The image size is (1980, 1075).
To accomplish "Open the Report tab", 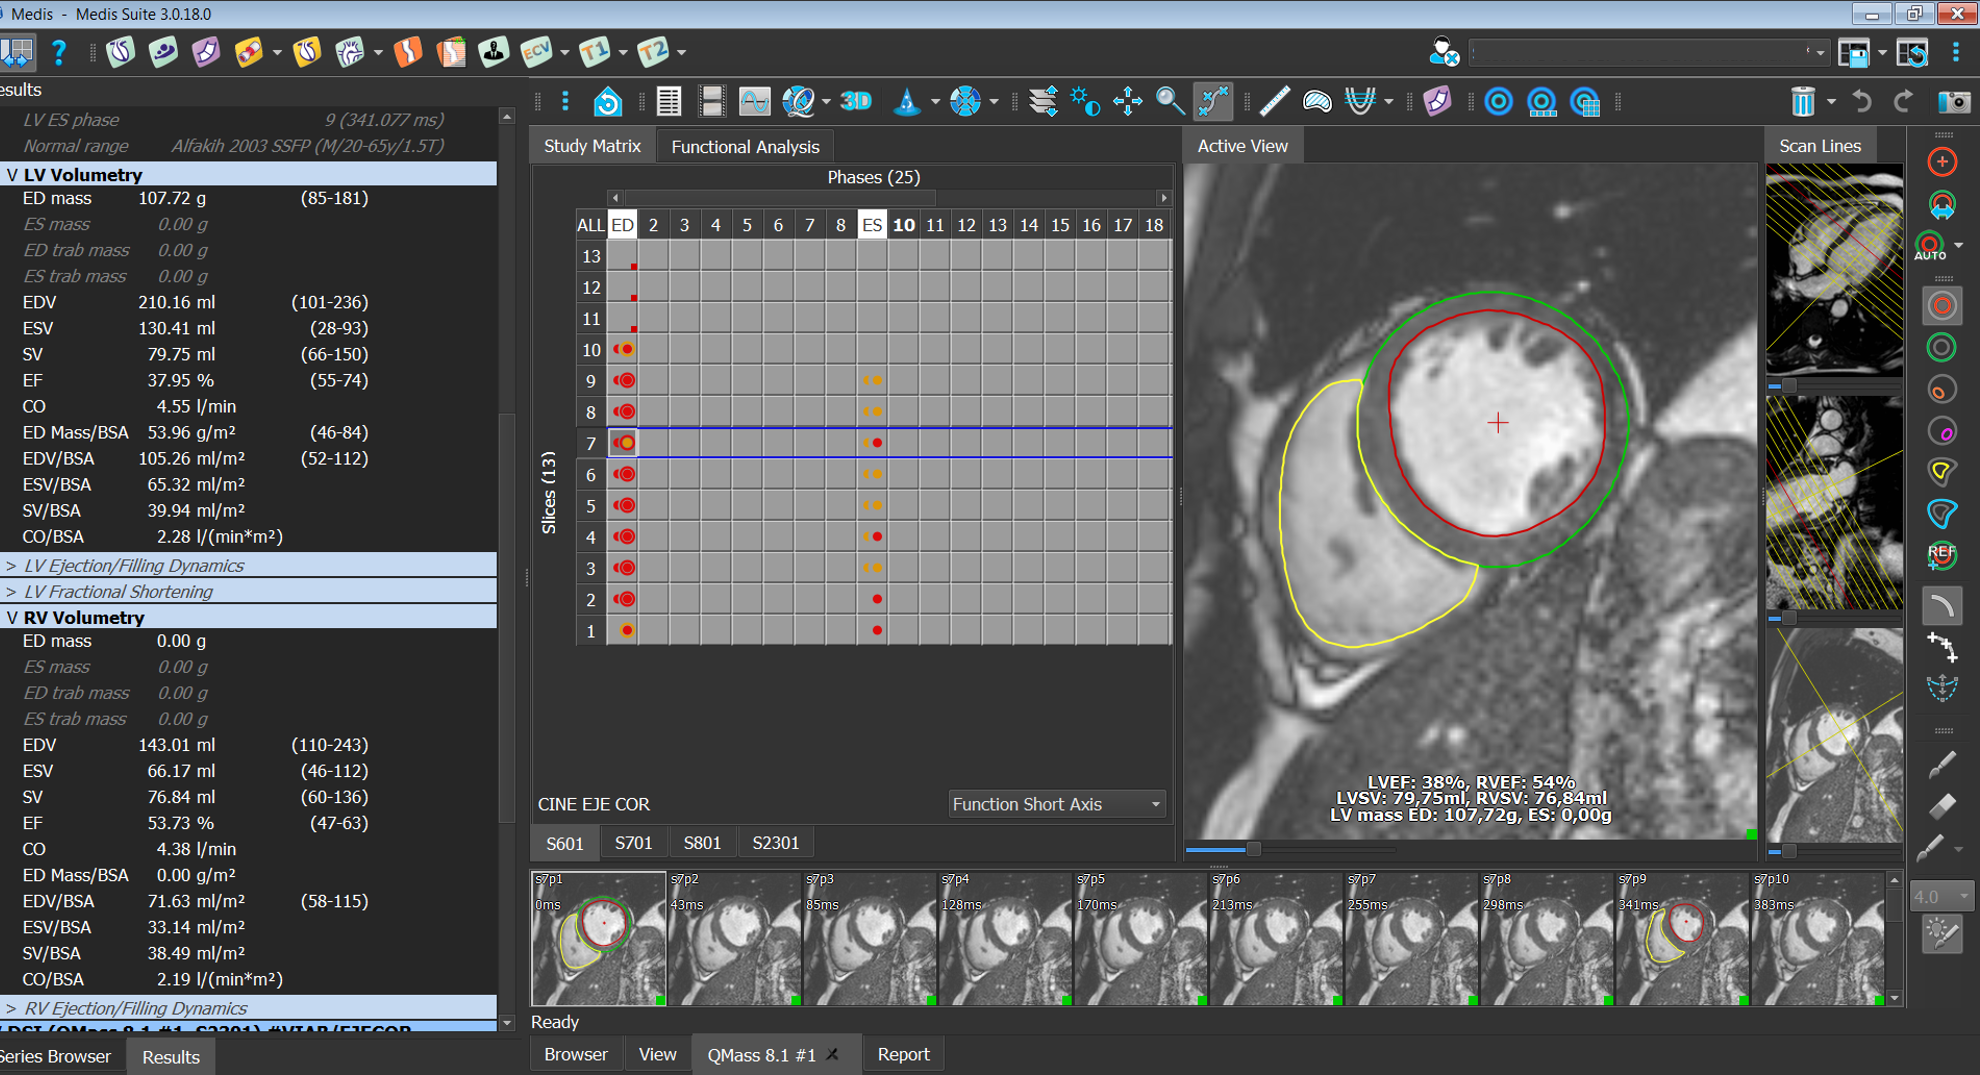I will tap(902, 1054).
